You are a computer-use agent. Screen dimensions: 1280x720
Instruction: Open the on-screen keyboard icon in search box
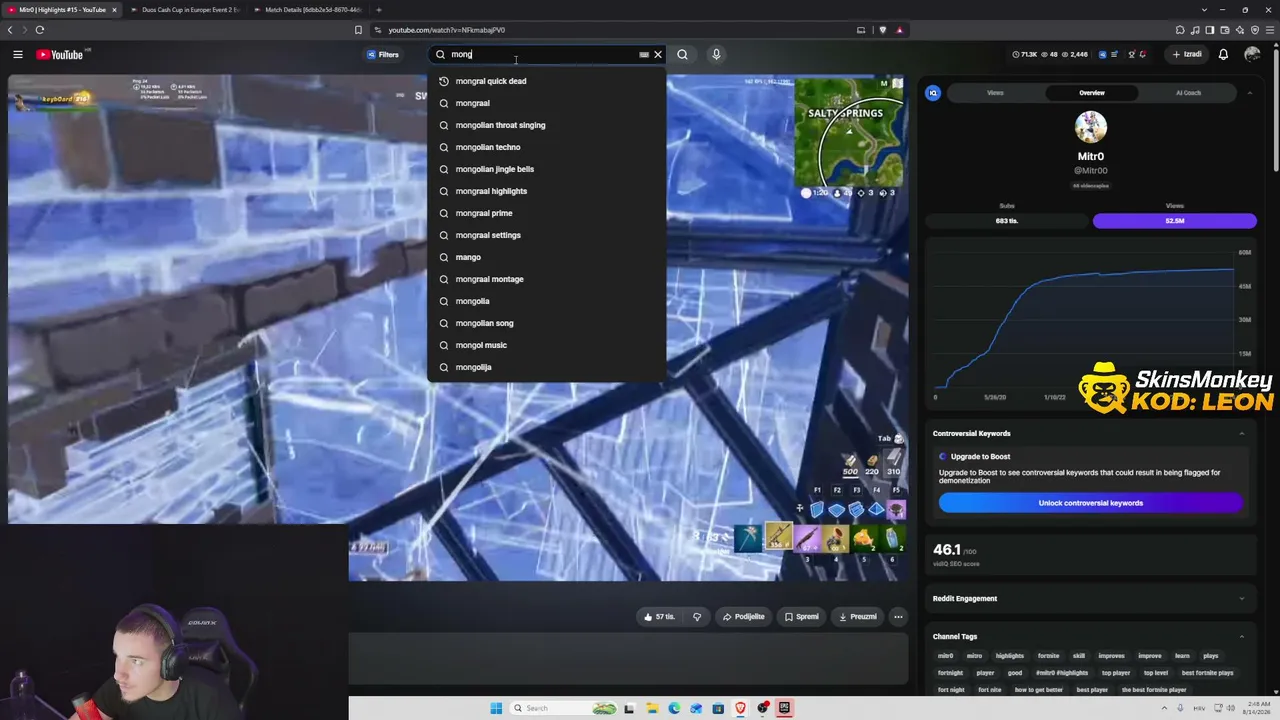[x=644, y=55]
